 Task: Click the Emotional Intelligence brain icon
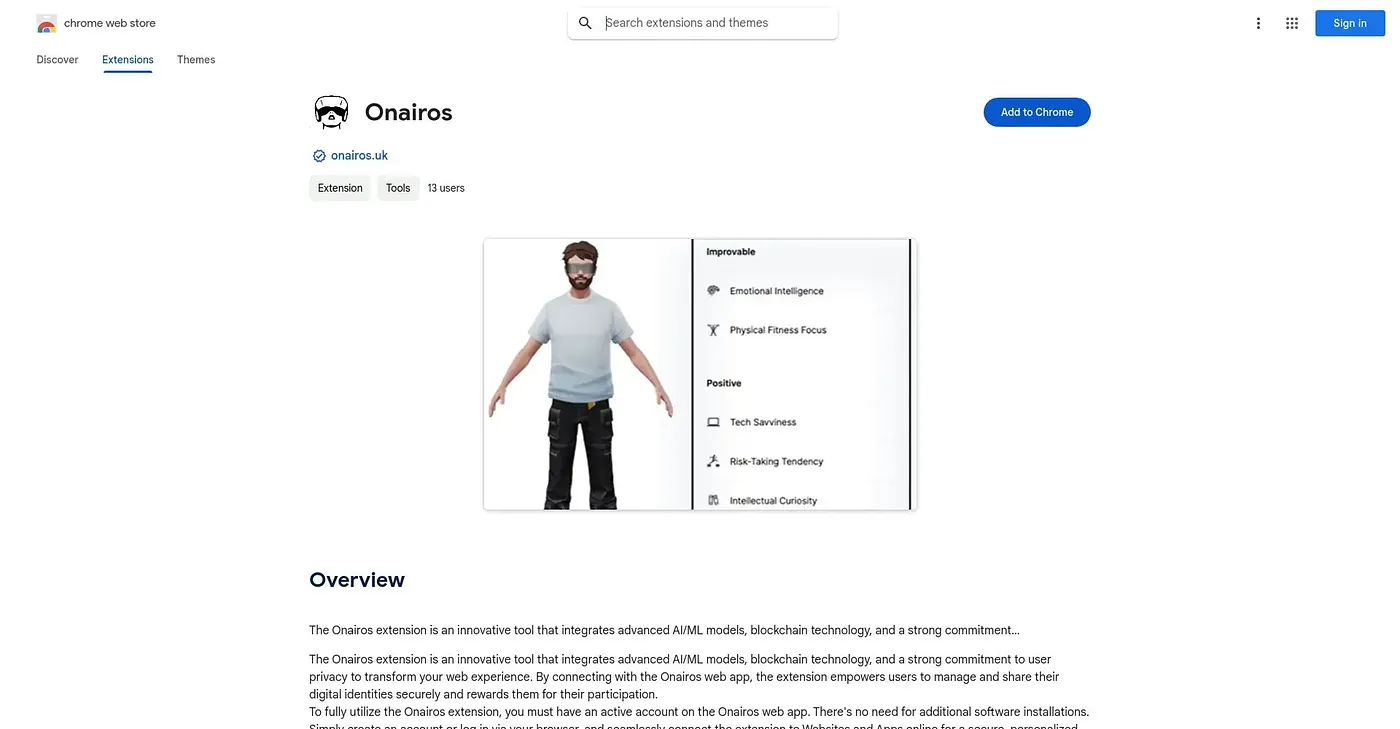(x=713, y=291)
